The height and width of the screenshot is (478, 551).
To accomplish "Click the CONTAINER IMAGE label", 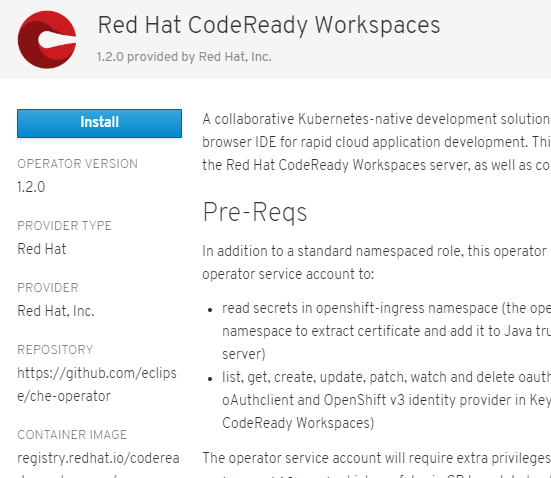I will tap(72, 435).
